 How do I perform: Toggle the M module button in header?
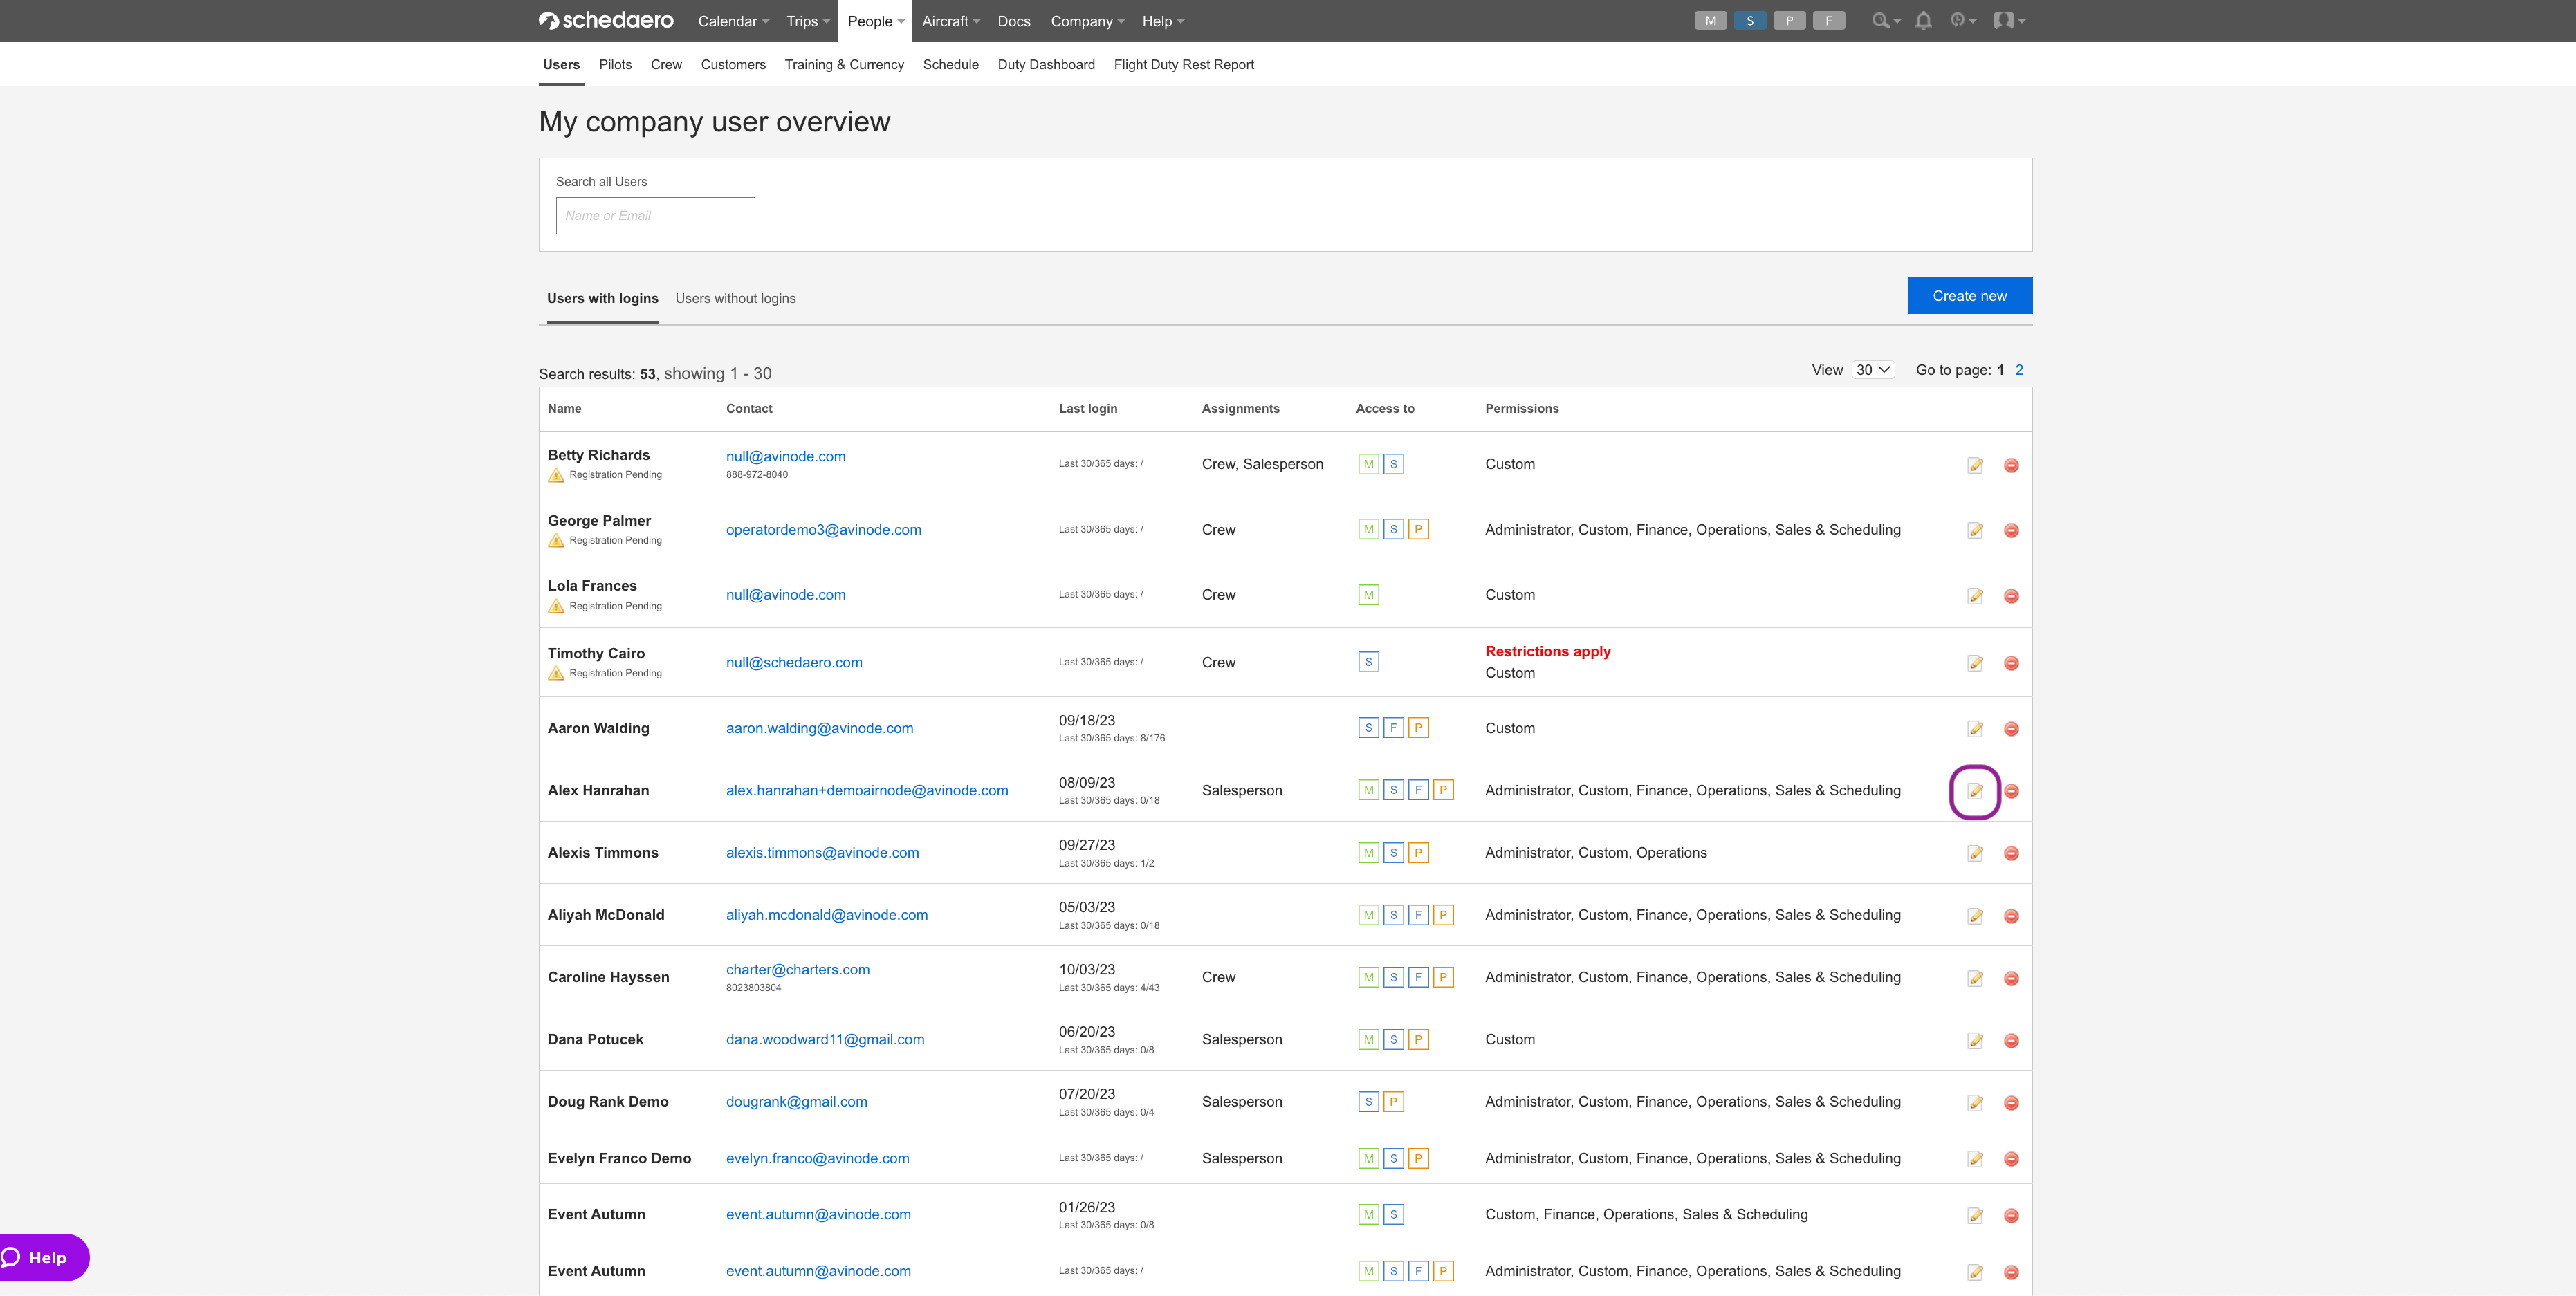pos(1710,21)
